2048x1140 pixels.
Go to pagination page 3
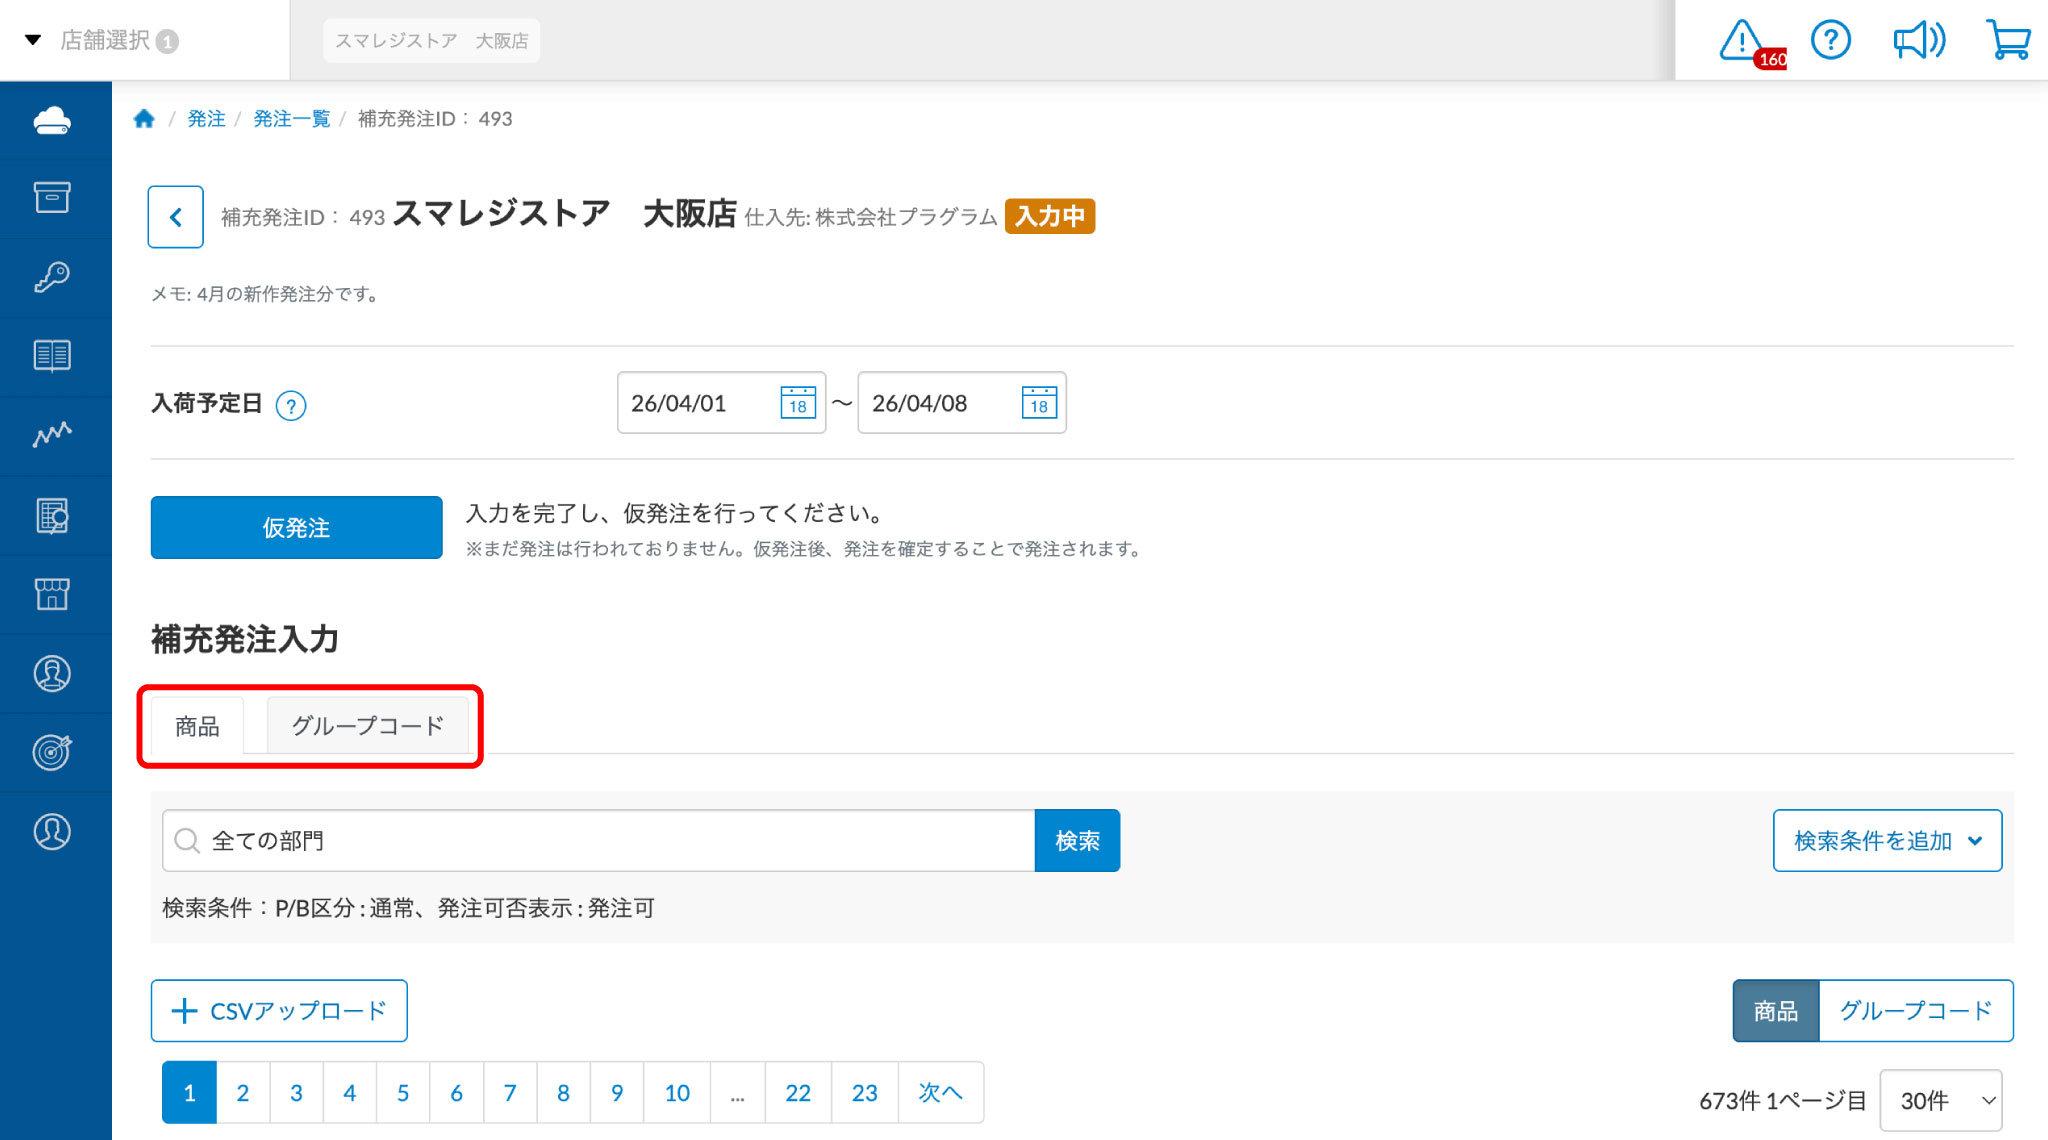pos(296,1093)
